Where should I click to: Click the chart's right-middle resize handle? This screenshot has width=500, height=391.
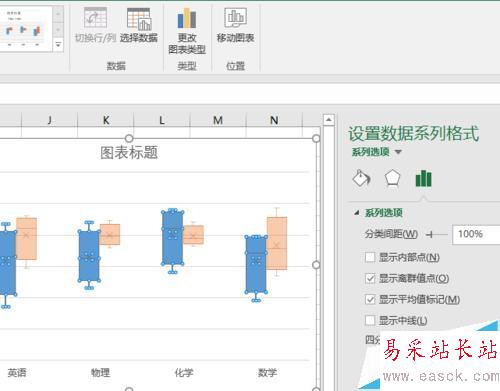tap(316, 265)
